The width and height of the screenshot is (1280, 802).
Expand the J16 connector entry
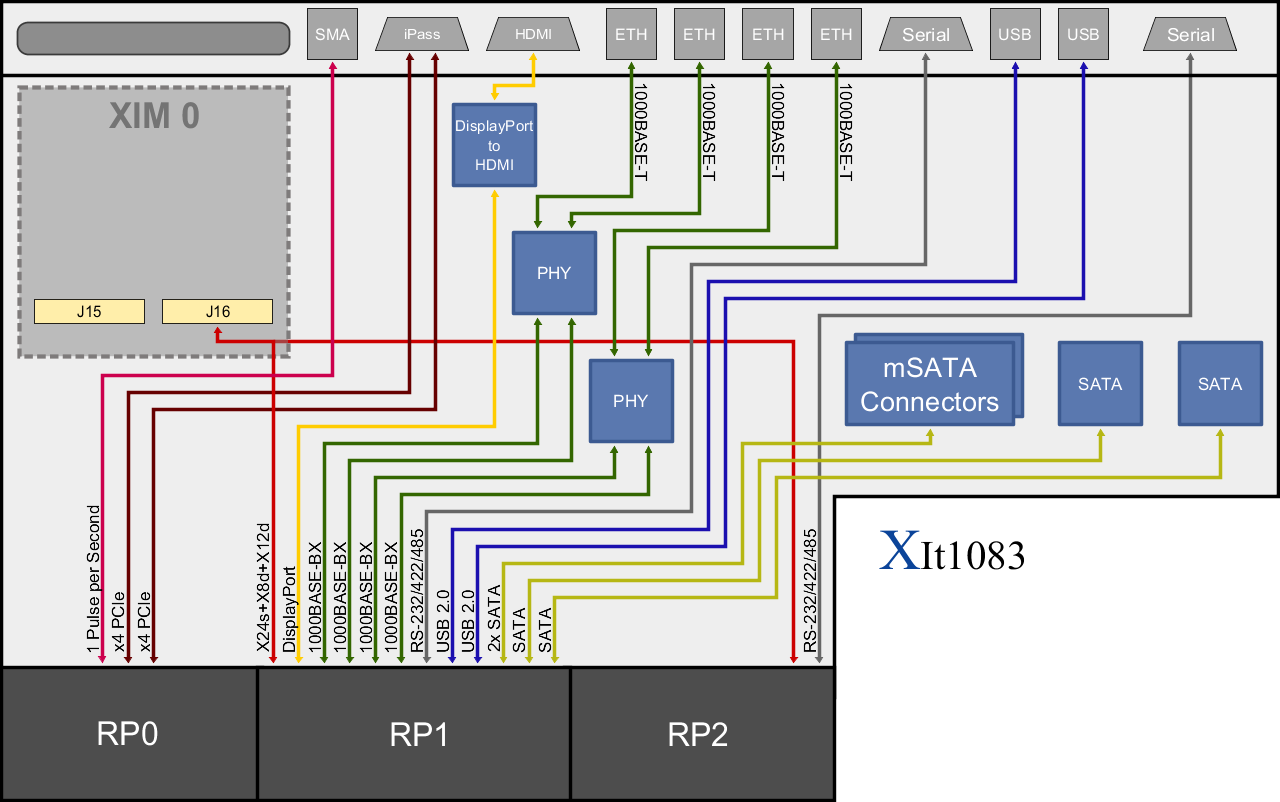click(218, 311)
